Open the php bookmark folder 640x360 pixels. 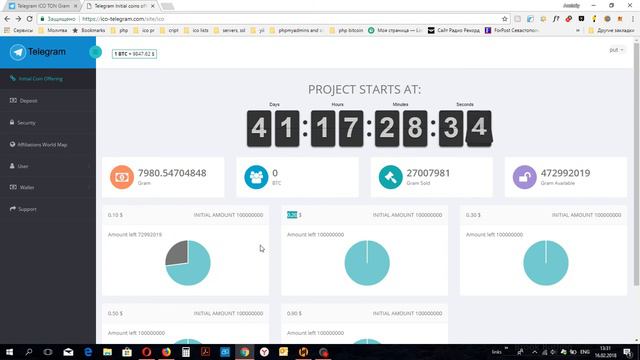click(x=119, y=30)
